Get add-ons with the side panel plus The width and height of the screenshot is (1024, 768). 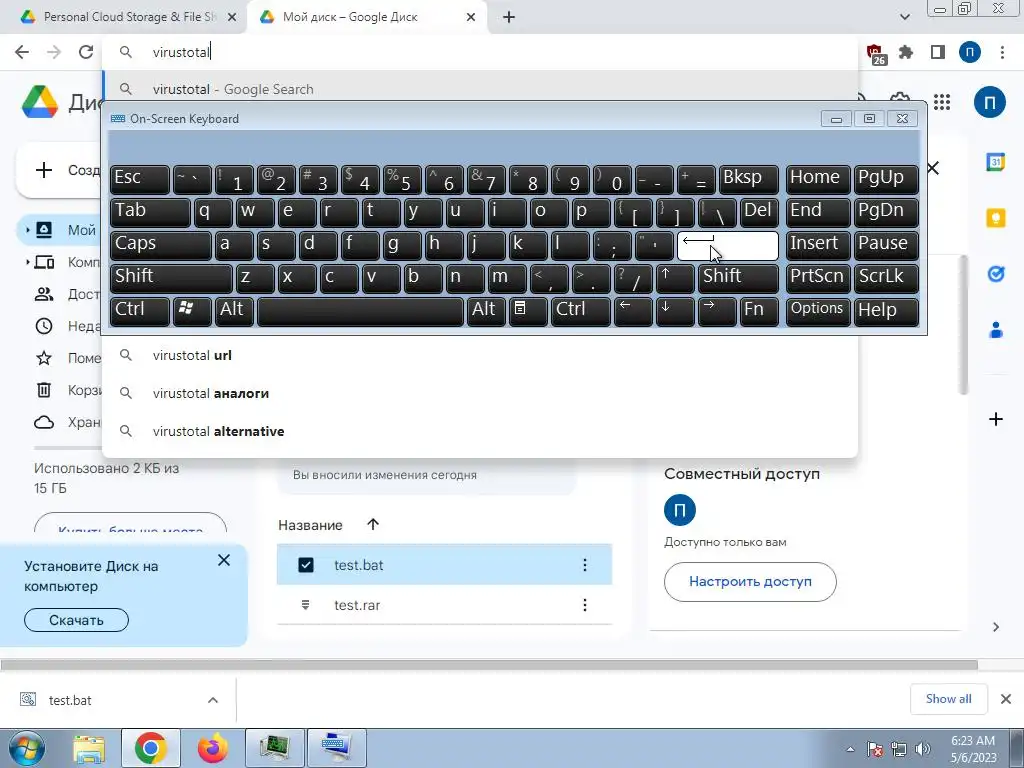[995, 419]
